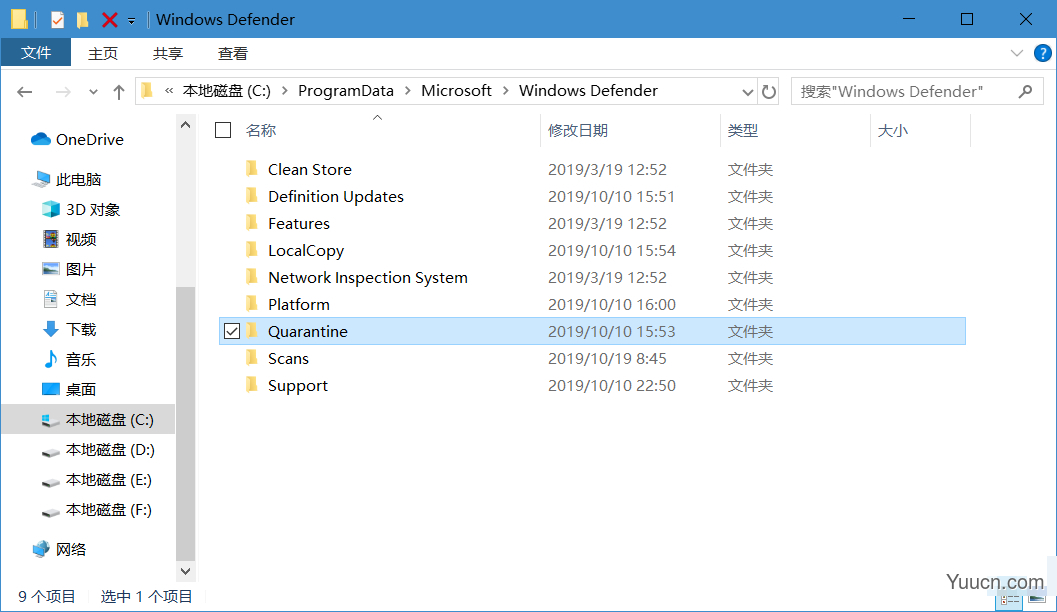Sort by 名称 column header
1057x612 pixels.
(261, 131)
